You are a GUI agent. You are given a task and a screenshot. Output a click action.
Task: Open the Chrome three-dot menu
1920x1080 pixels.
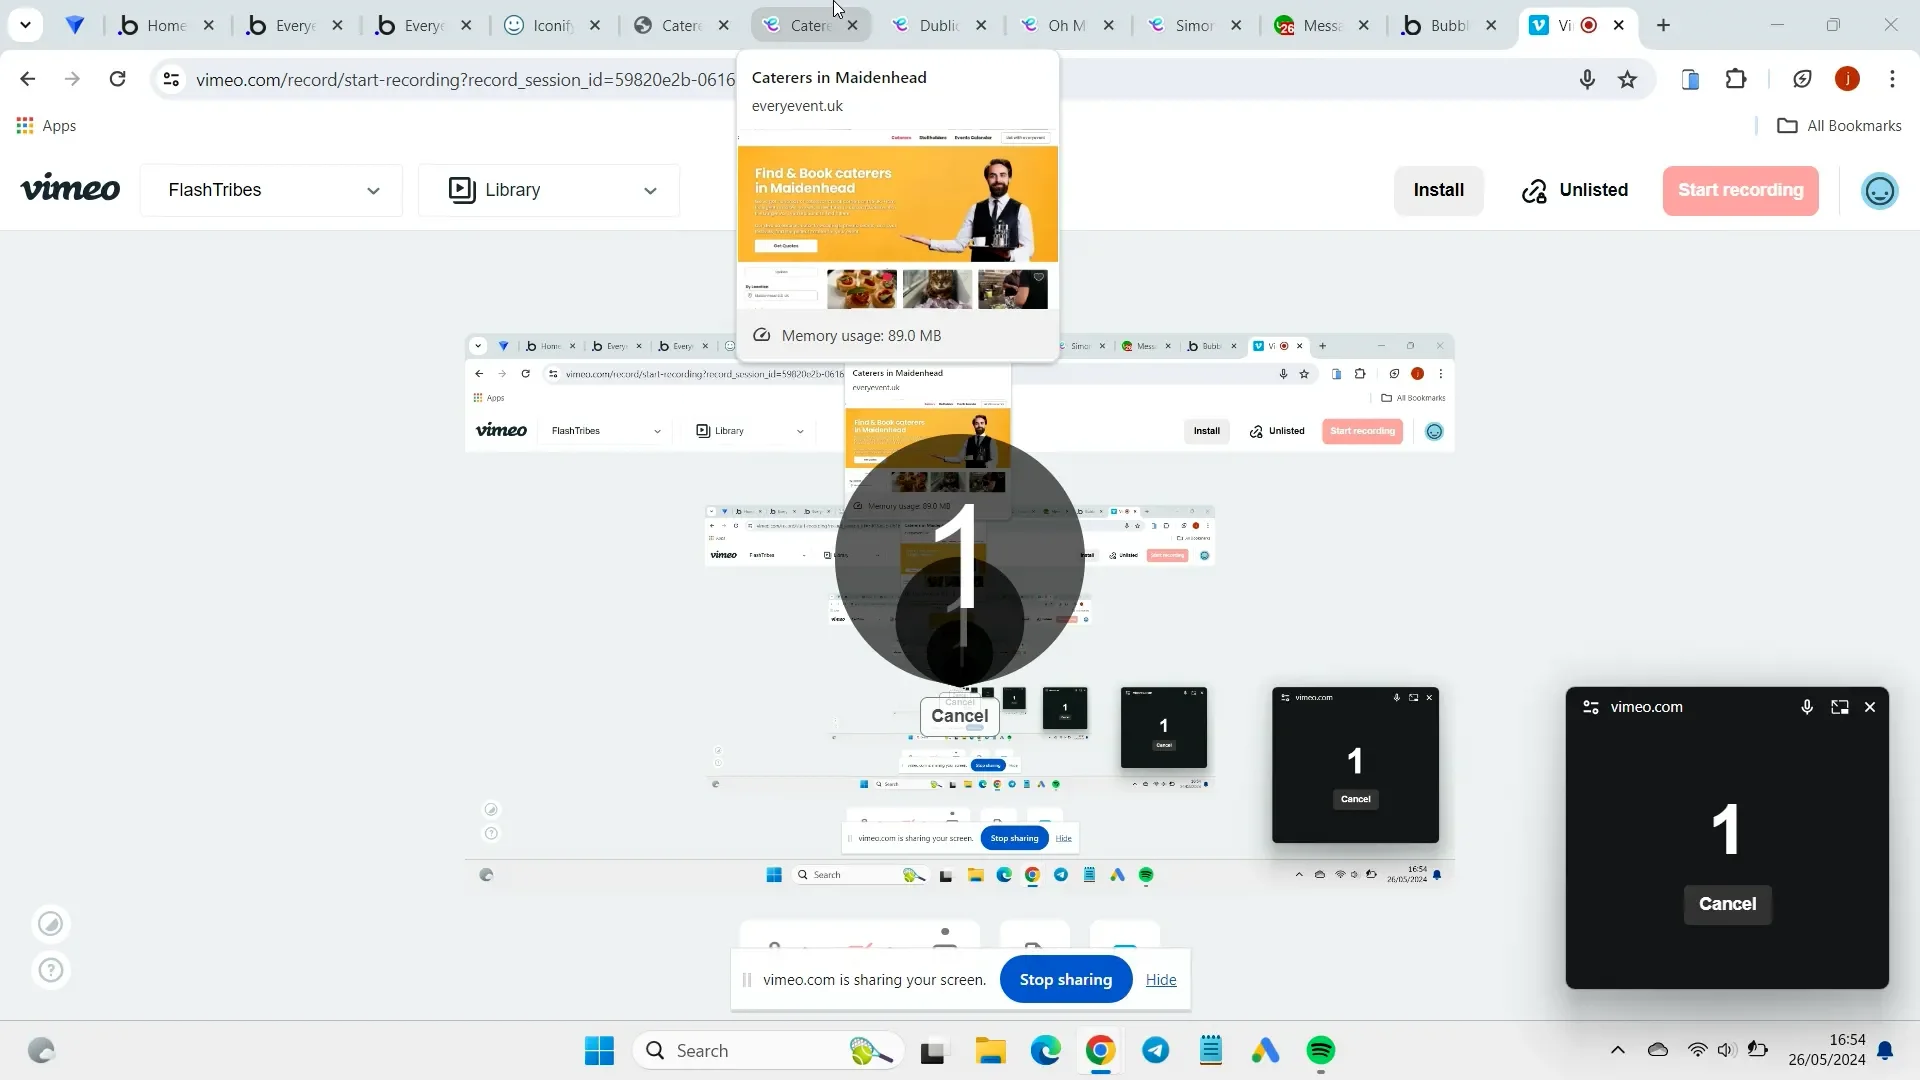[1892, 79]
